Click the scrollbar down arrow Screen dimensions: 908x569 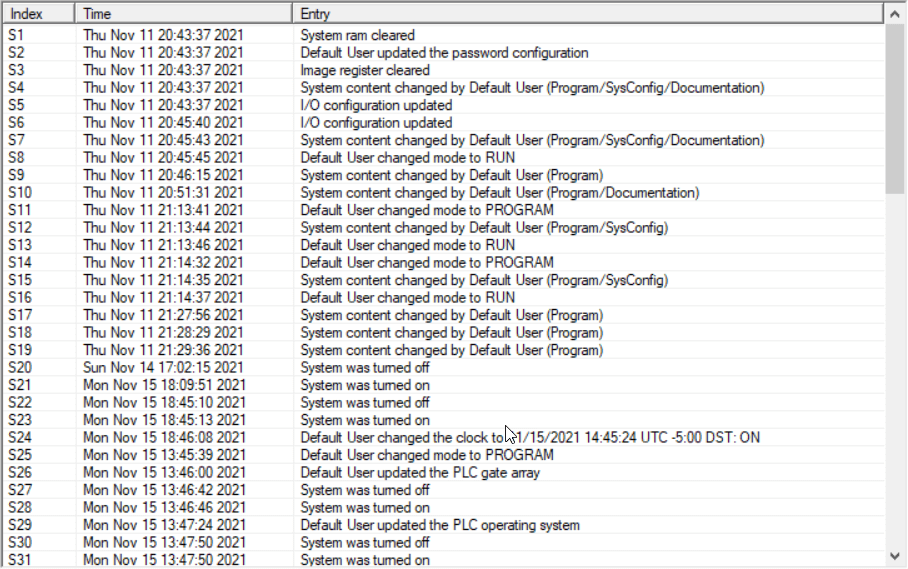[893, 555]
